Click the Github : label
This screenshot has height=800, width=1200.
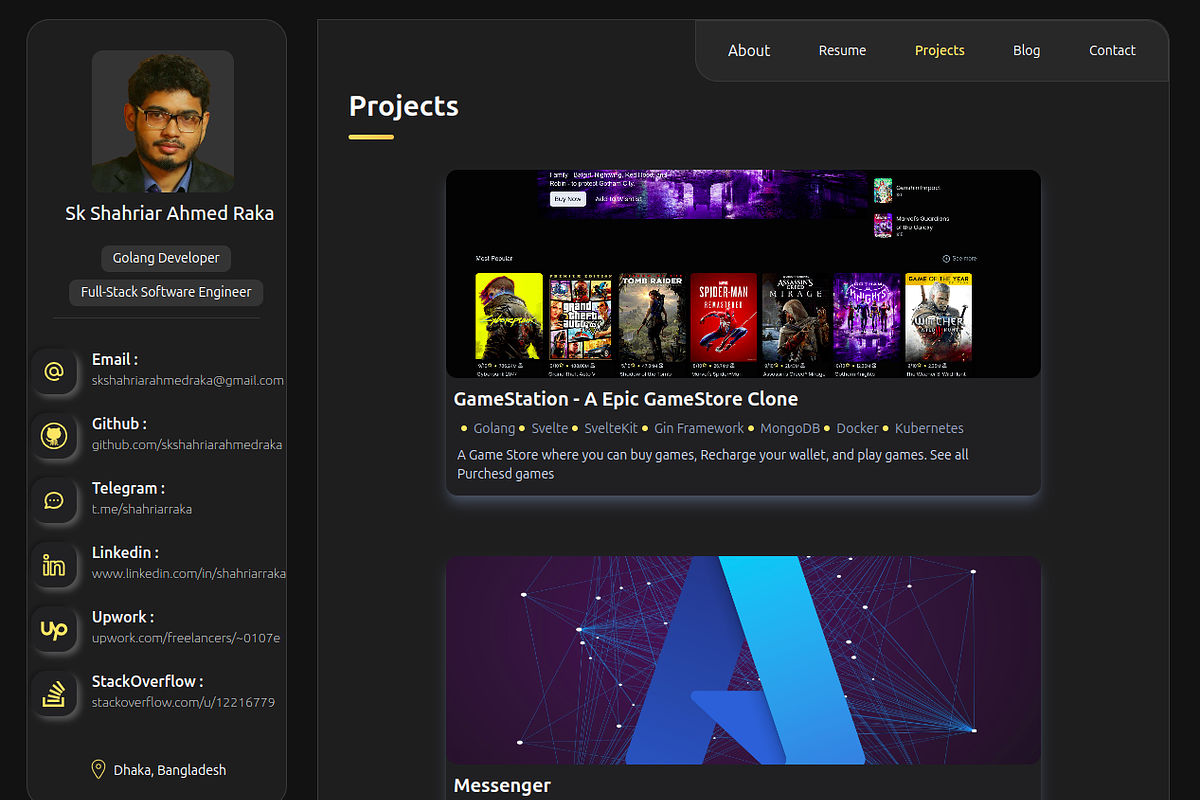[x=119, y=424]
